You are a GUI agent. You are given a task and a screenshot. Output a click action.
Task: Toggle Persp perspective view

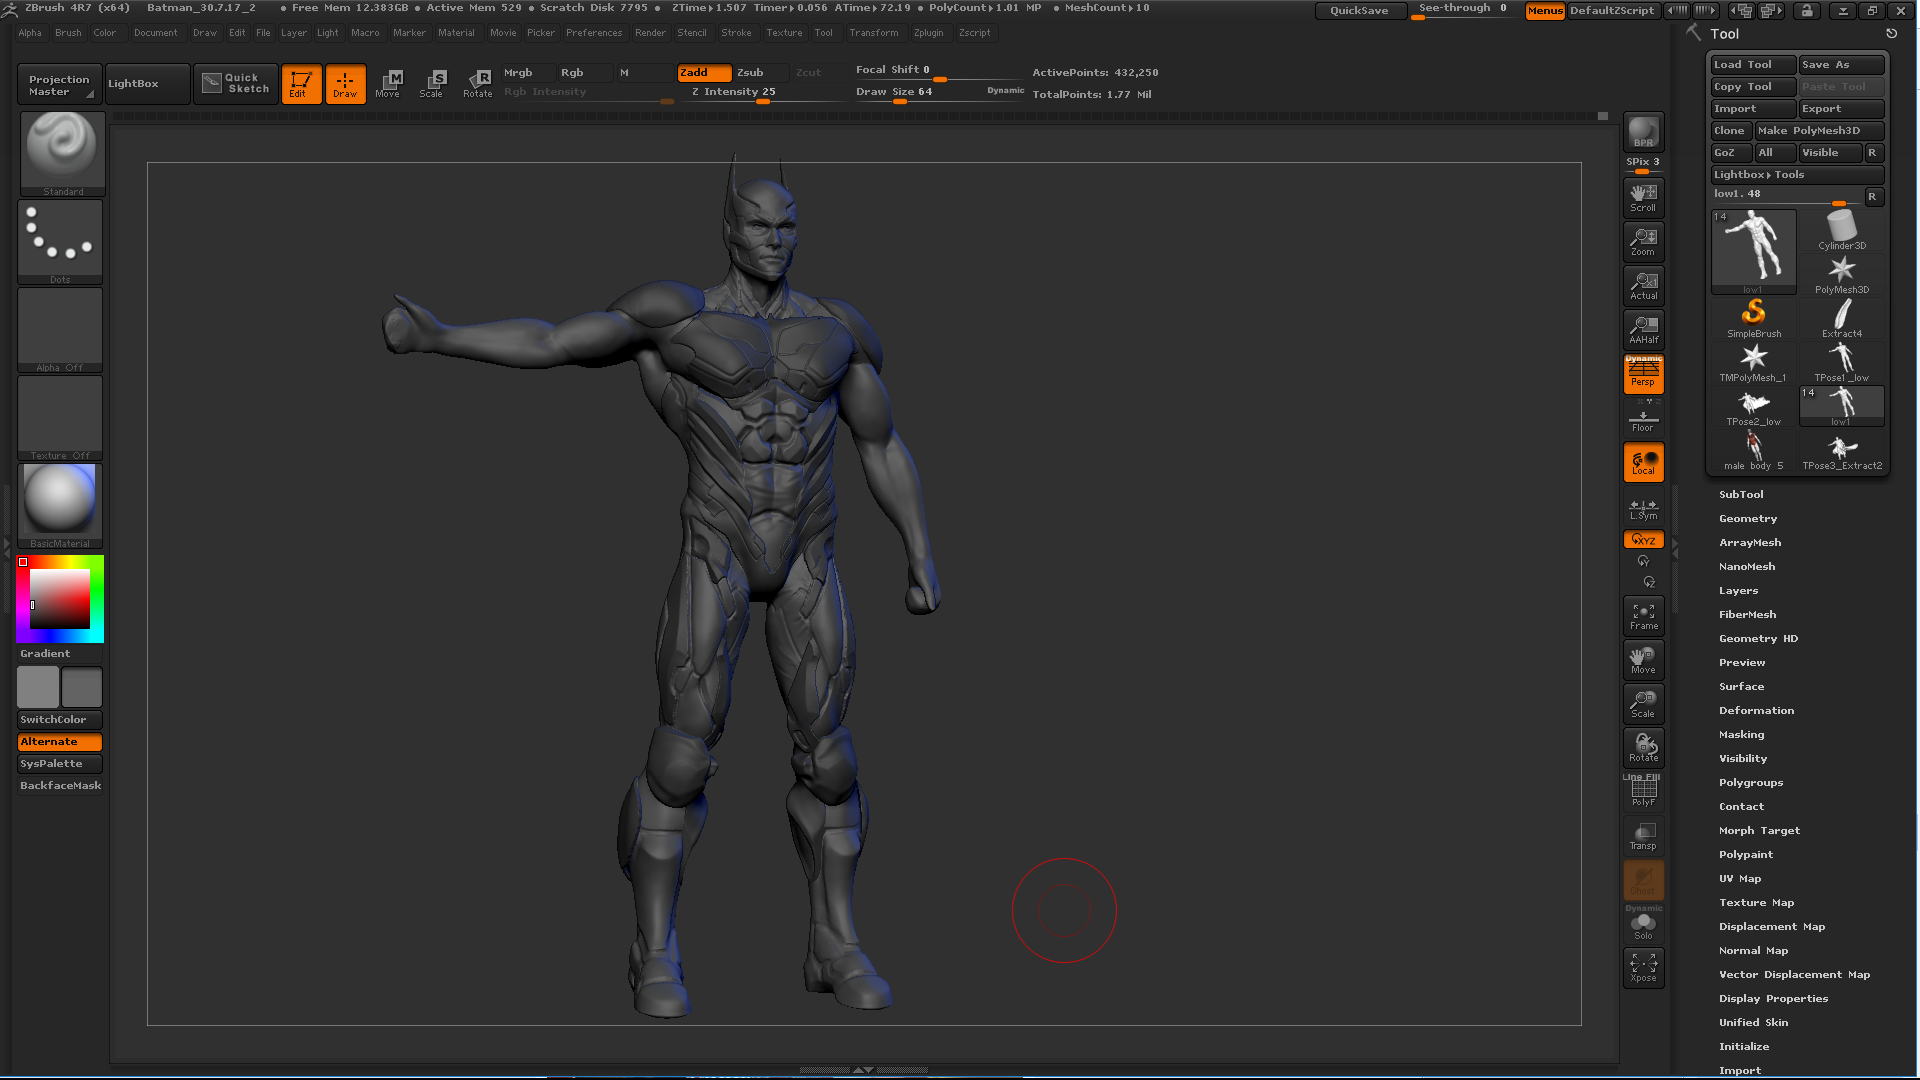coord(1643,375)
